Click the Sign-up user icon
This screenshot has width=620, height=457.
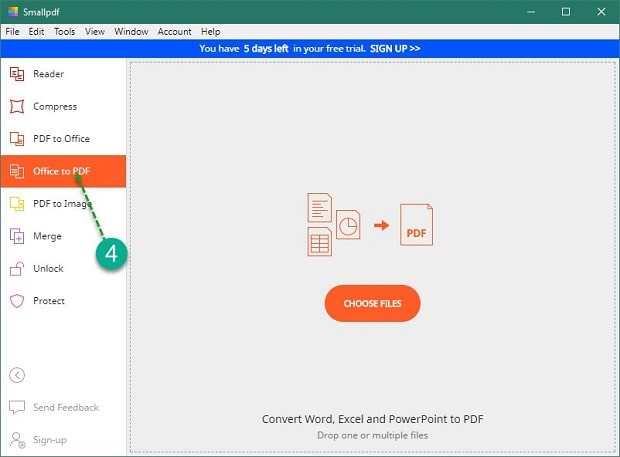point(17,440)
